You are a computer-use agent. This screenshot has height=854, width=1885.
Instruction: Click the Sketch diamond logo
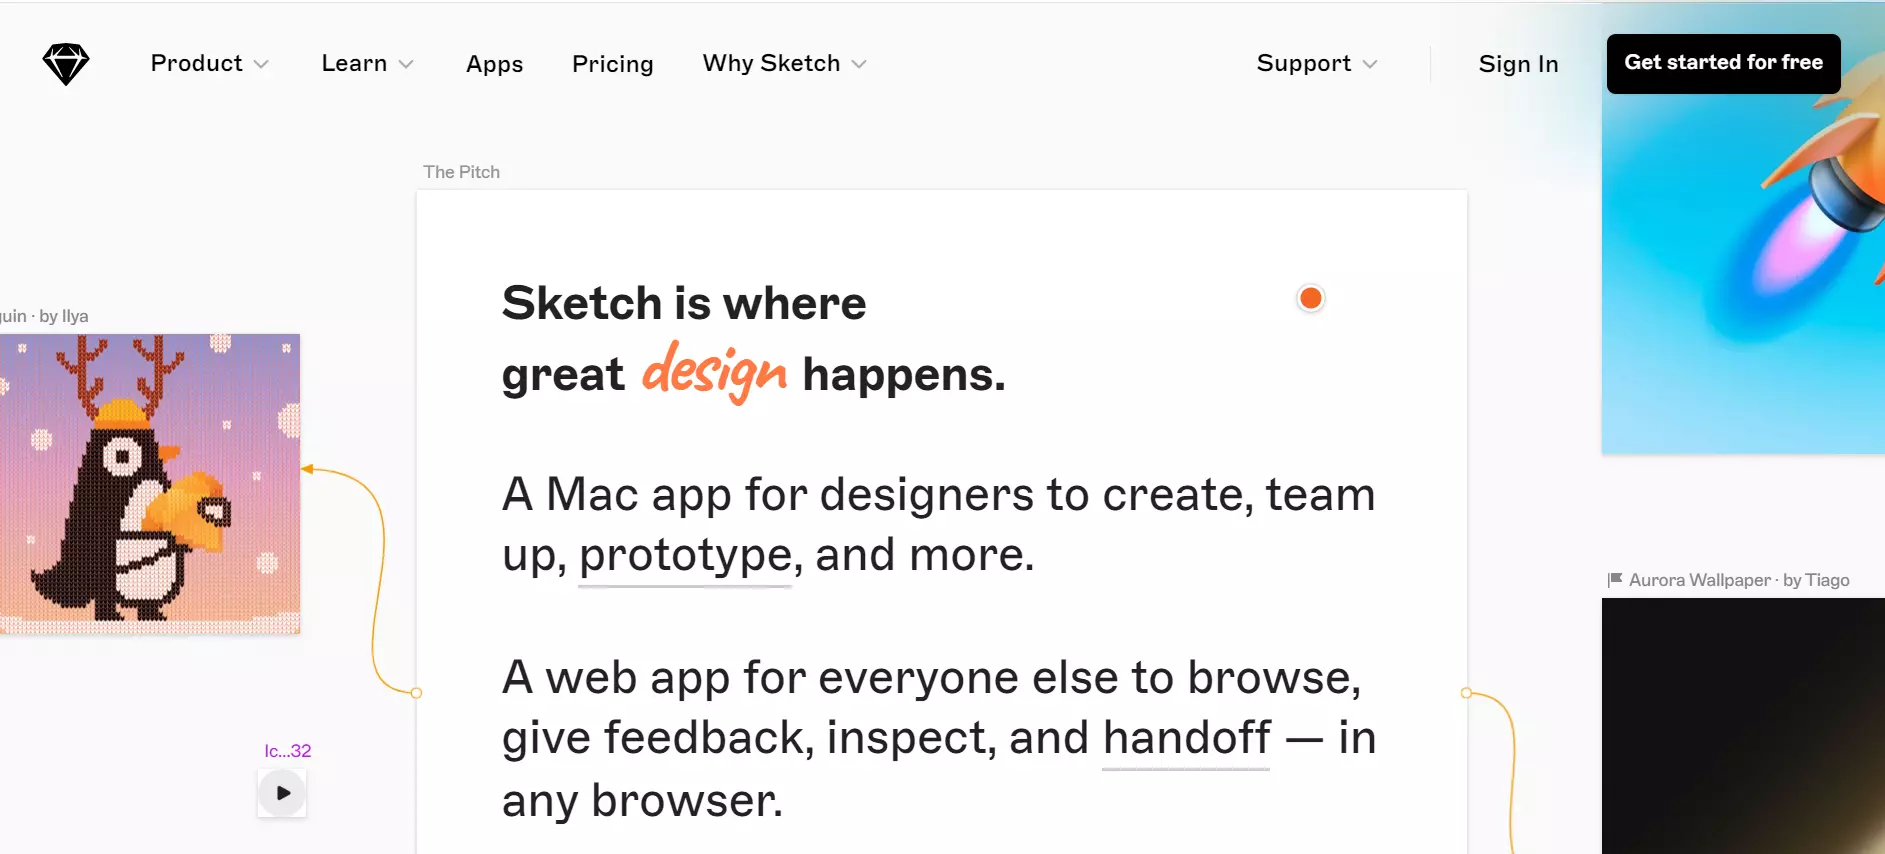66,64
